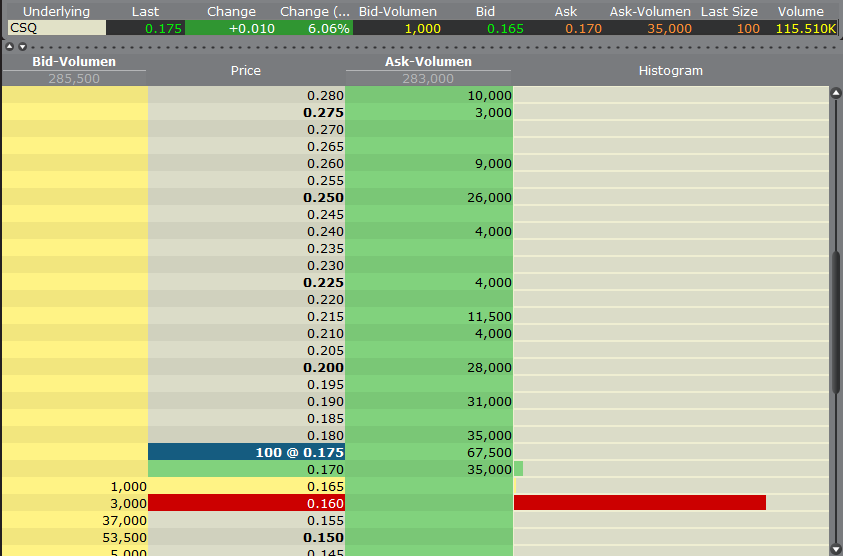843x556 pixels.
Task: Click the expand down-arrow above Bid-Volumen
Action: point(23,47)
